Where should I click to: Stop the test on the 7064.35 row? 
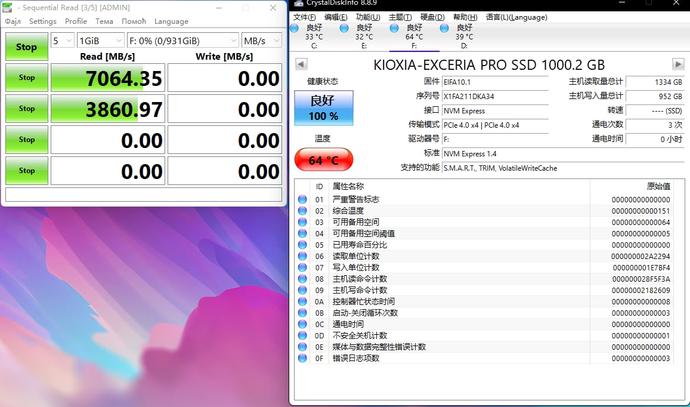click(26, 77)
